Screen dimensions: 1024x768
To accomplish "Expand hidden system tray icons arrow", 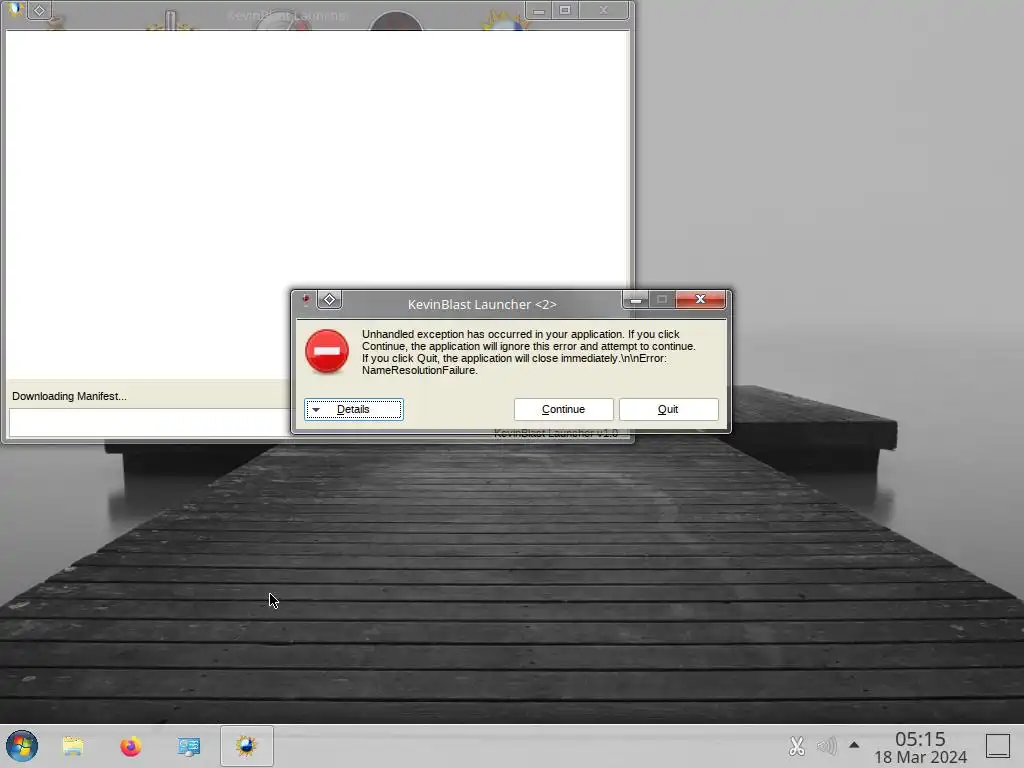I will [x=854, y=745].
